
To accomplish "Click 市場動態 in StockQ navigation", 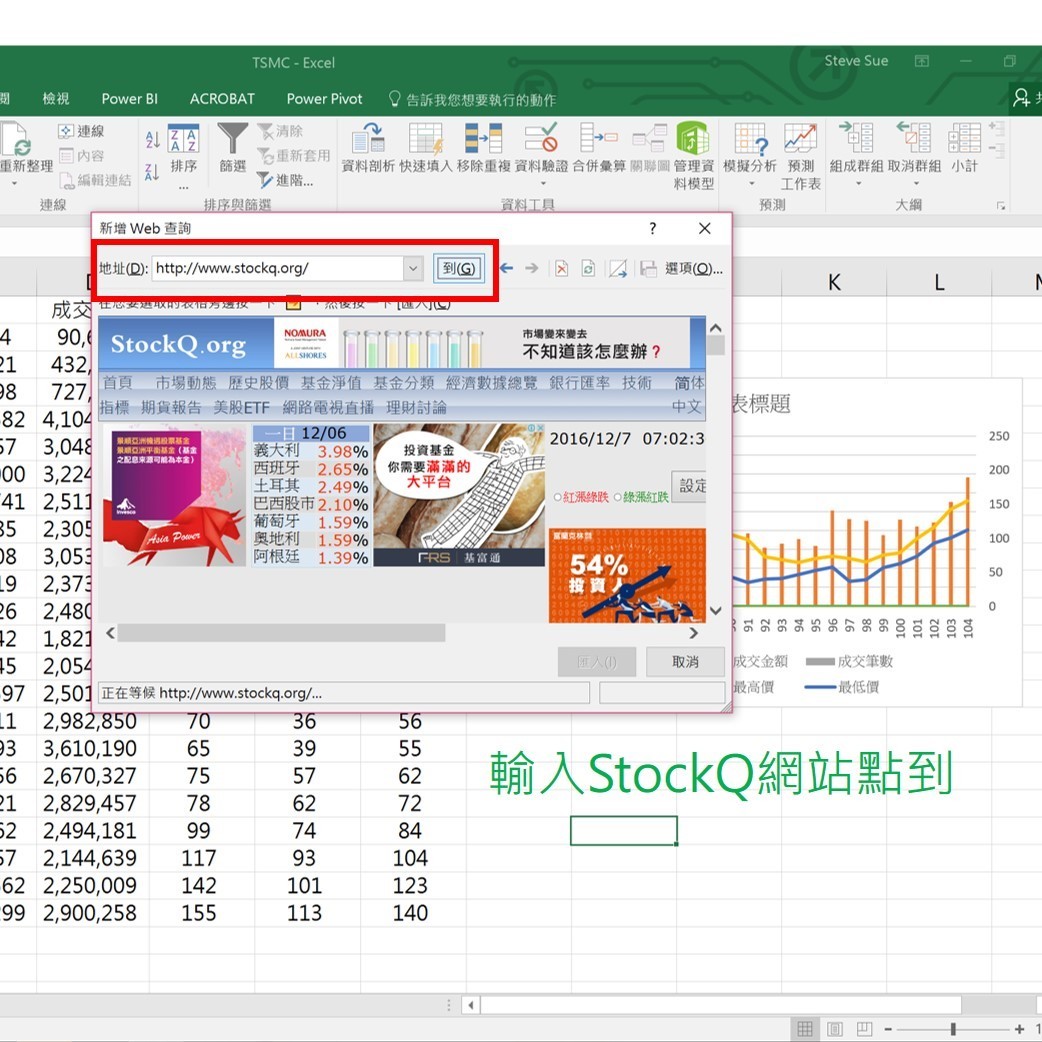I will click(185, 383).
